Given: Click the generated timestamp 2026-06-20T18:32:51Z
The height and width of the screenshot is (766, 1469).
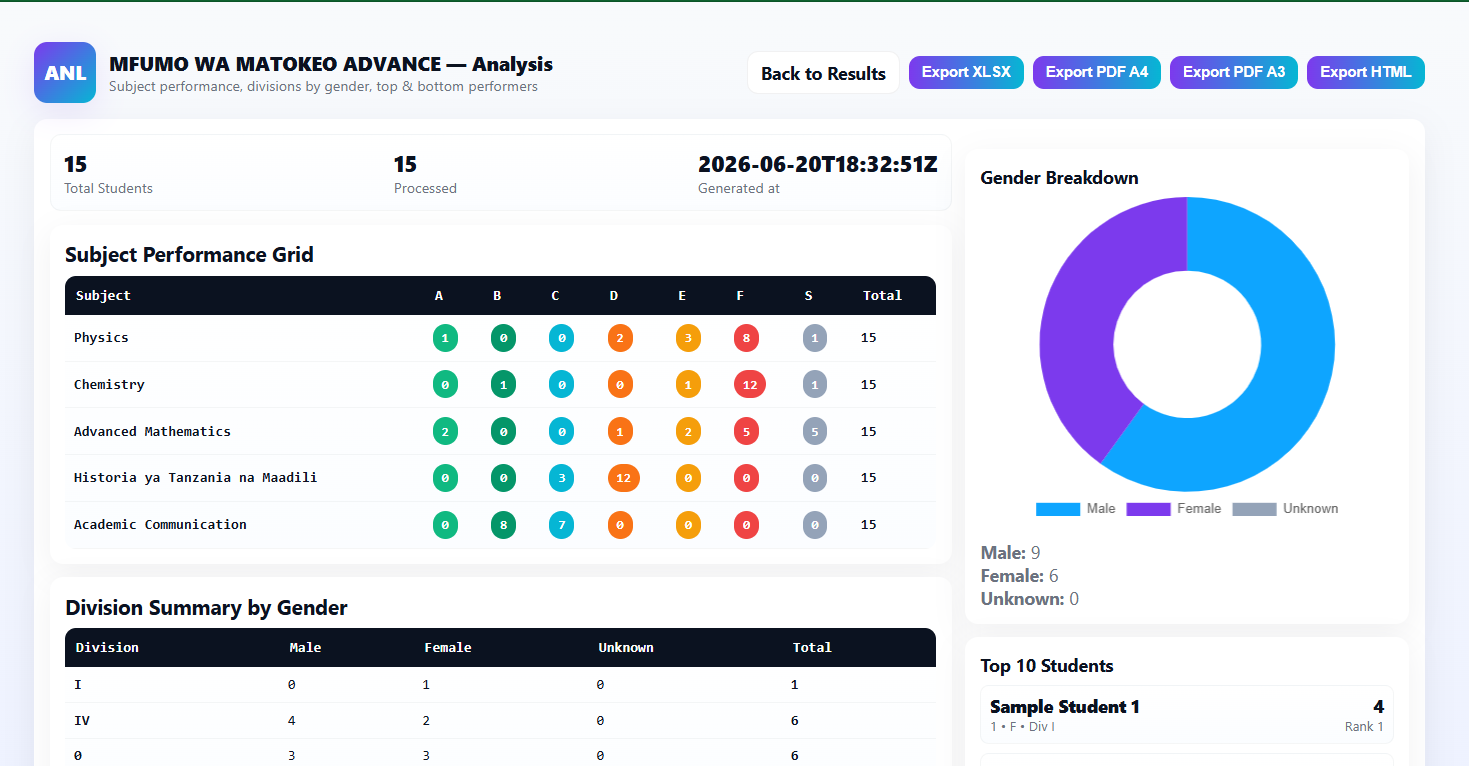Looking at the screenshot, I should (x=817, y=164).
